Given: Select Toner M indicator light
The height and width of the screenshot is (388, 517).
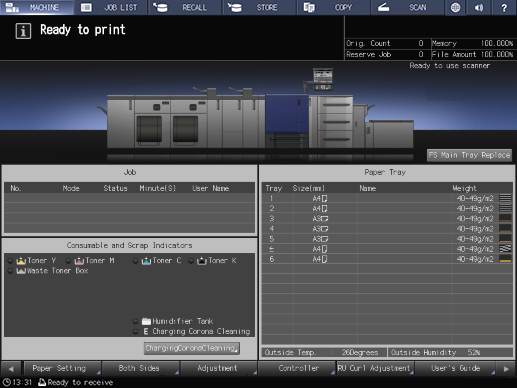Looking at the screenshot, I should (x=69, y=261).
